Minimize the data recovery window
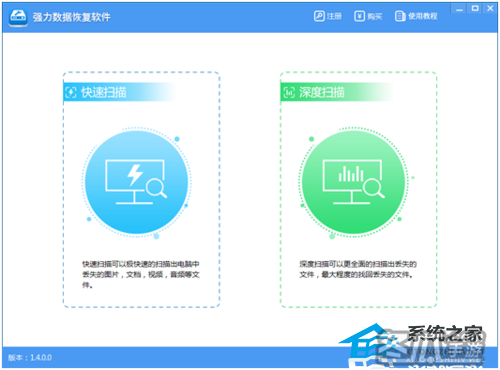500x370 pixels. [459, 9]
